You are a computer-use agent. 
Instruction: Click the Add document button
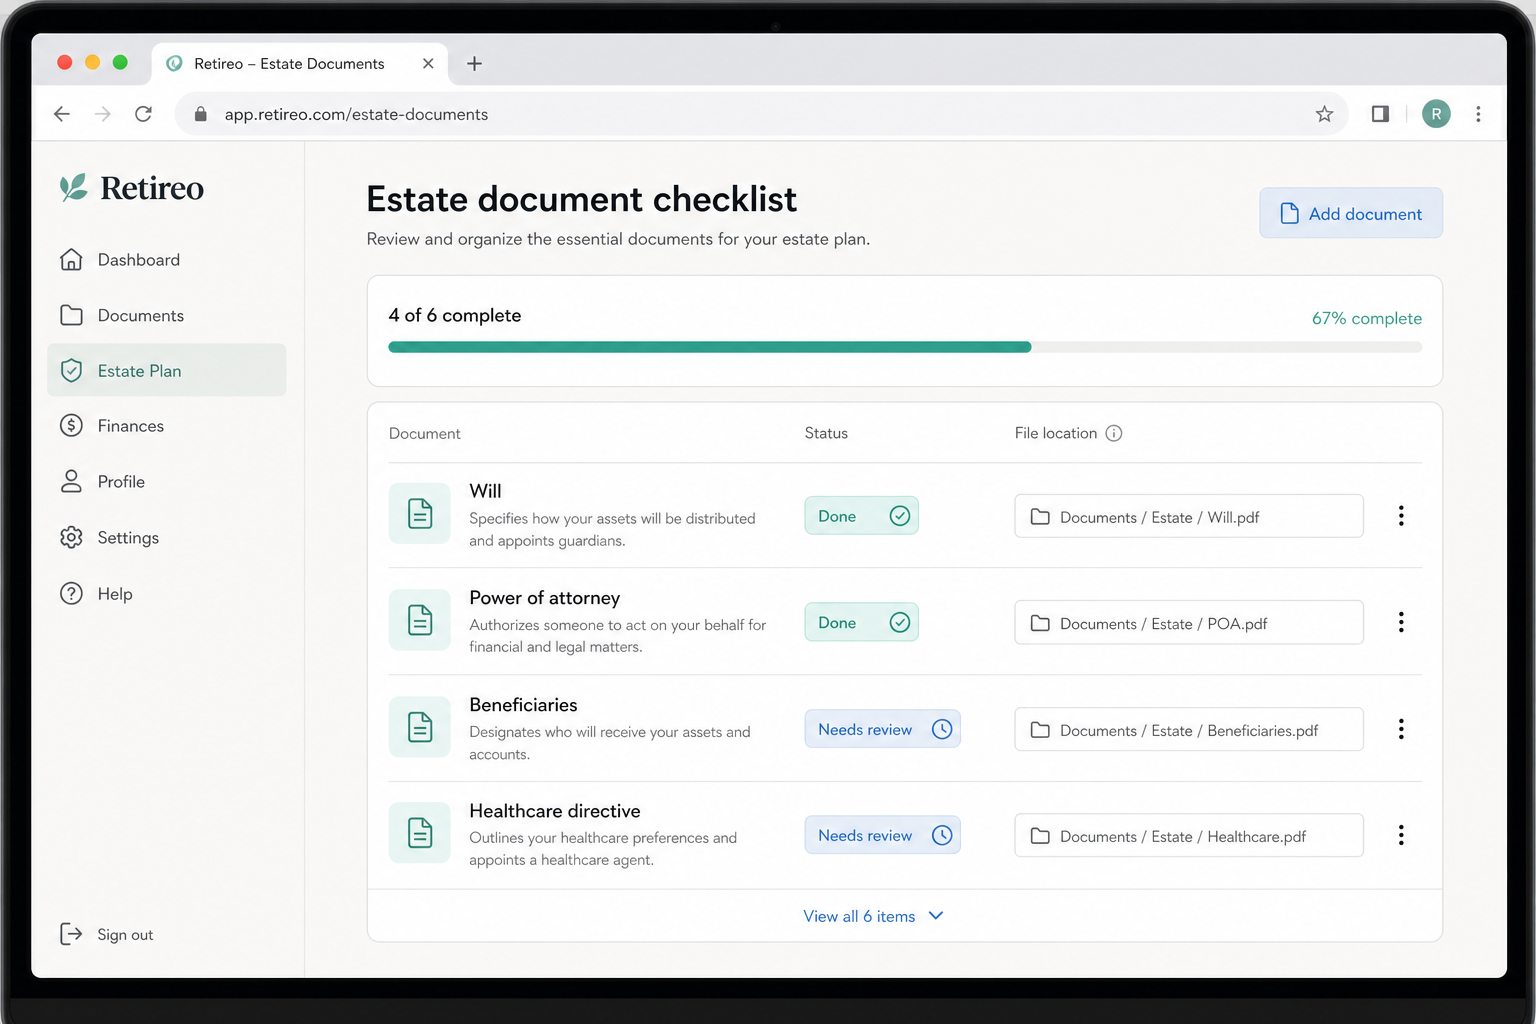point(1351,213)
